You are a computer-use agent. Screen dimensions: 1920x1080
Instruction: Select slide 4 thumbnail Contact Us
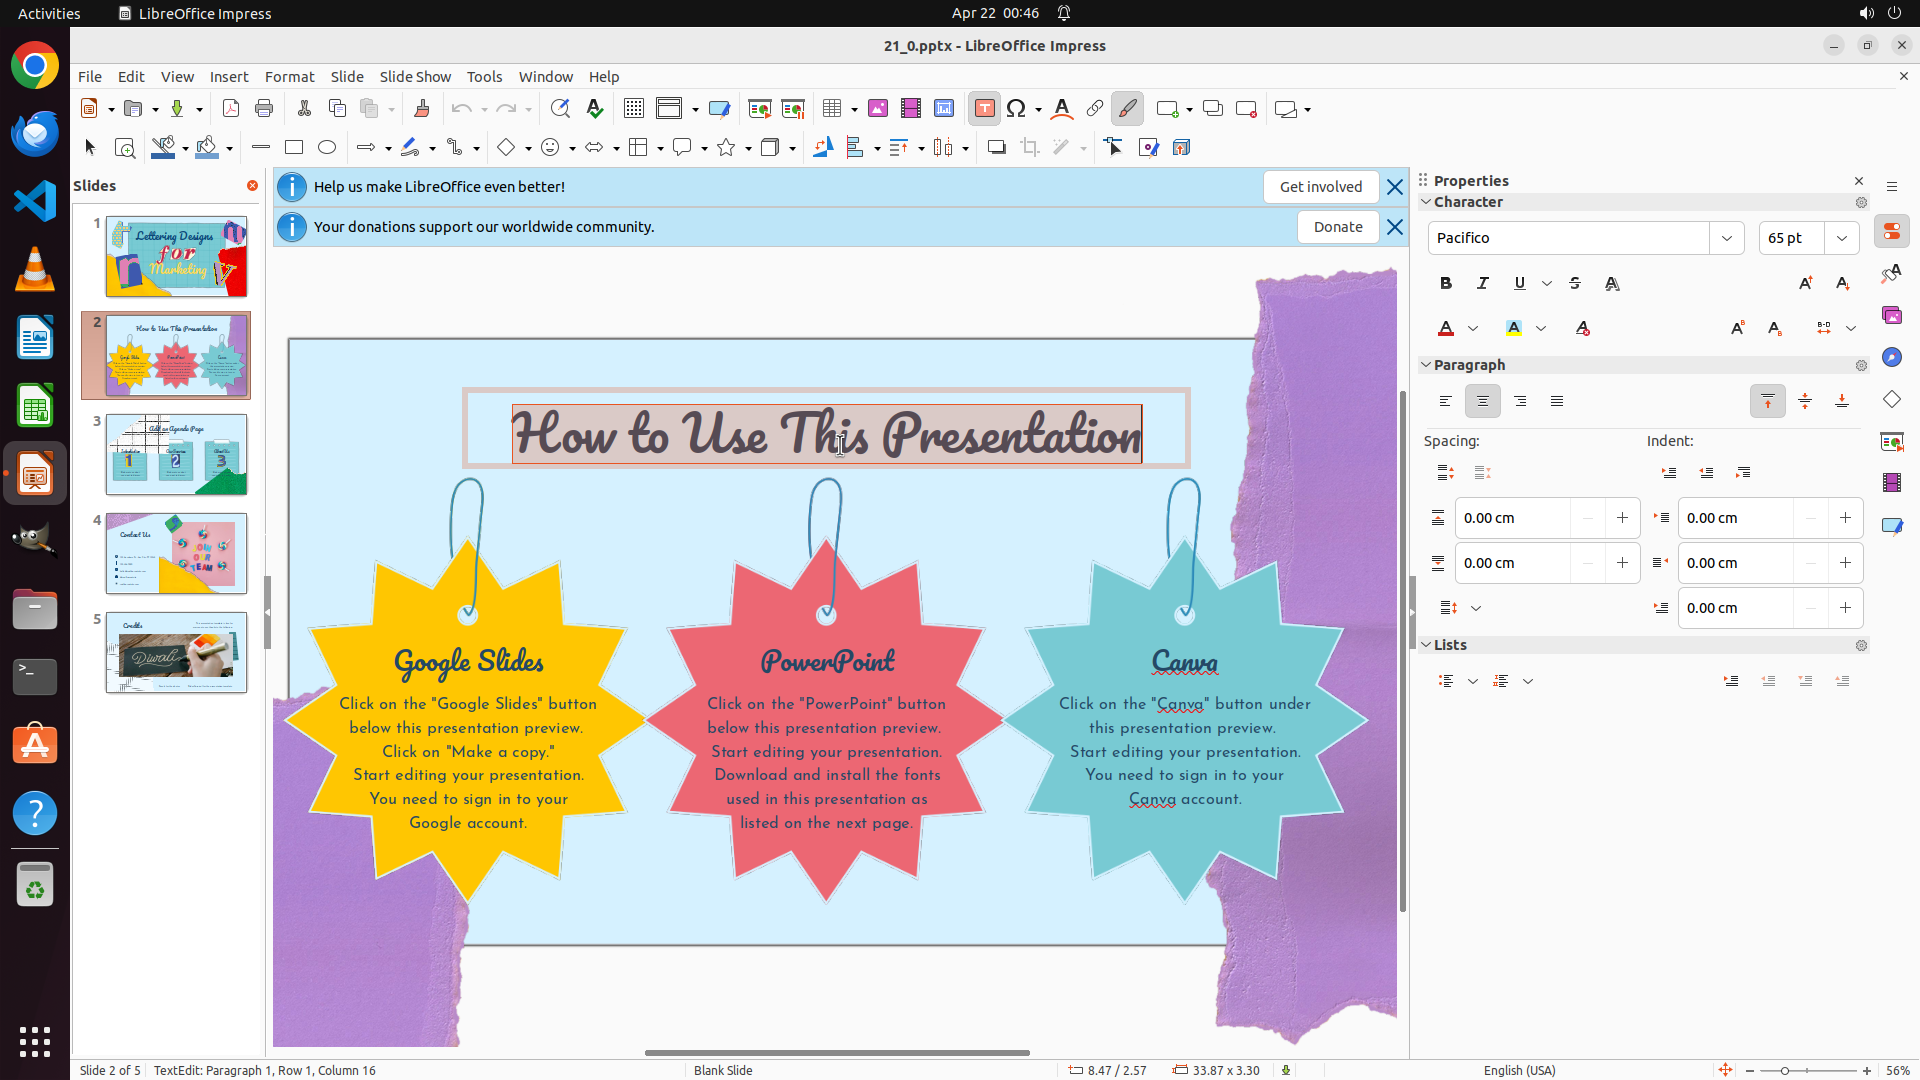pos(177,554)
